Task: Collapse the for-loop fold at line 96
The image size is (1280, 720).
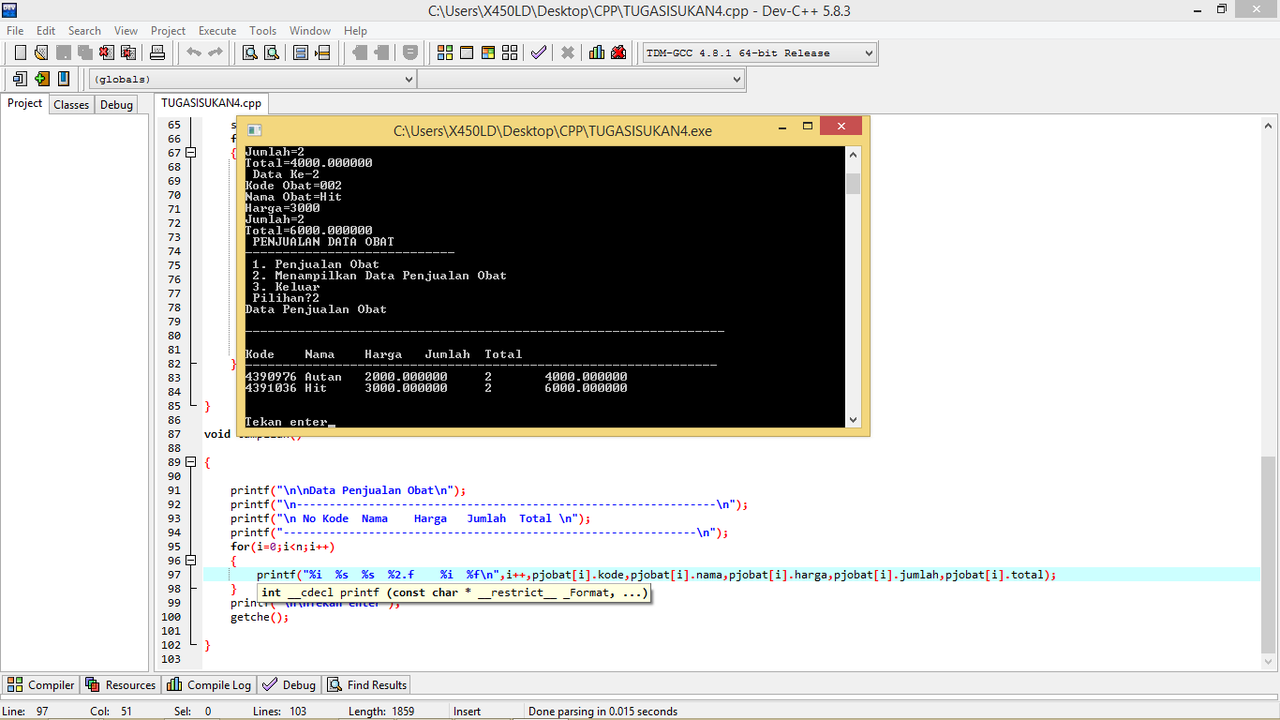Action: 190,560
